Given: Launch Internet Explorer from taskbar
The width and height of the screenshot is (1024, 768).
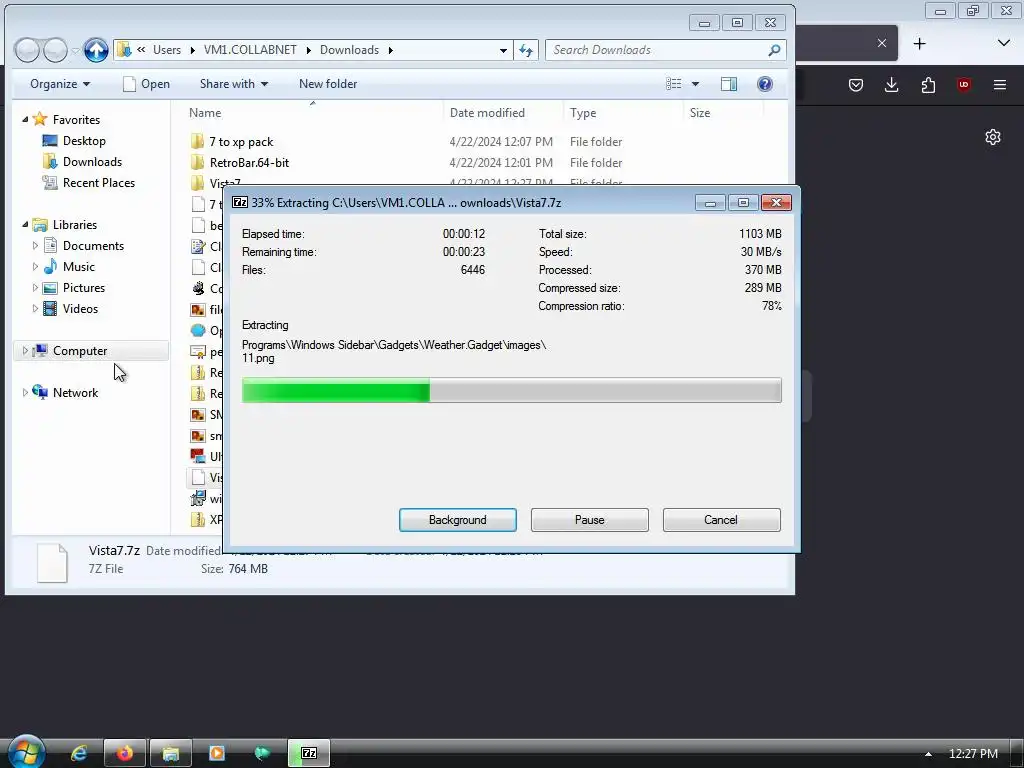Looking at the screenshot, I should 79,754.
